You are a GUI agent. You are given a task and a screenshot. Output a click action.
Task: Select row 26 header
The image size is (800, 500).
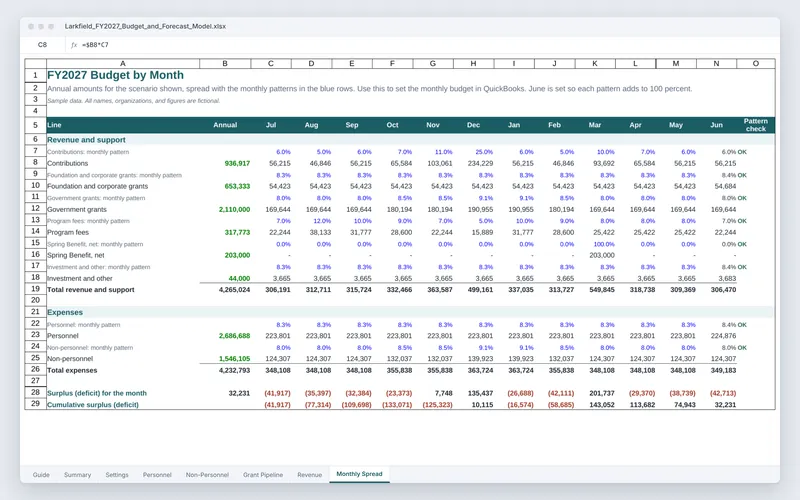[35, 369]
